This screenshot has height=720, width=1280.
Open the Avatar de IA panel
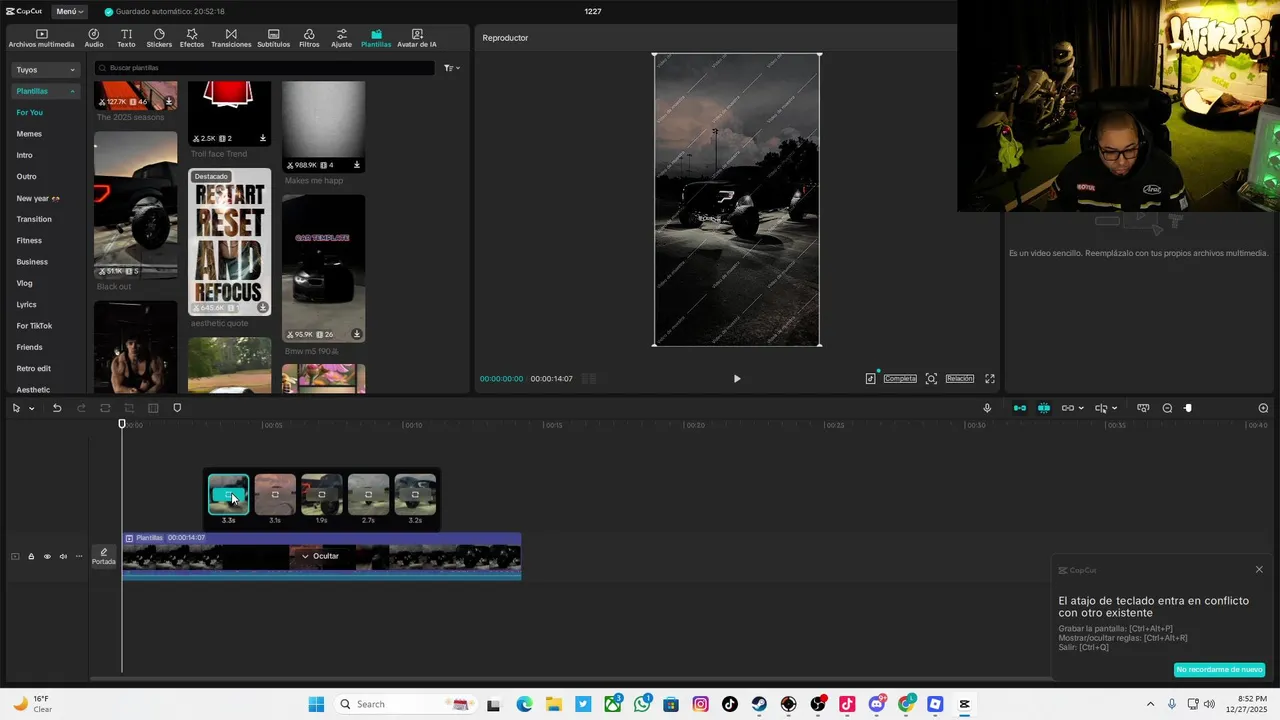pos(417,38)
